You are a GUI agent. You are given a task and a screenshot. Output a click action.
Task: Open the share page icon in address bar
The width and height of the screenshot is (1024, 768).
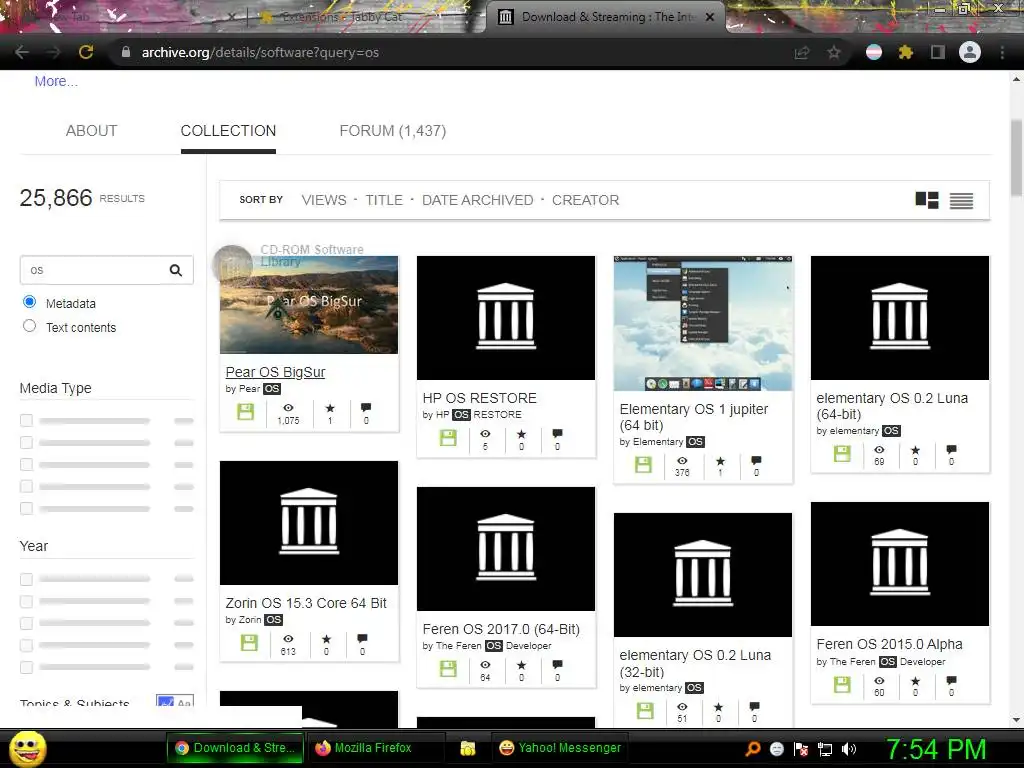[x=802, y=52]
